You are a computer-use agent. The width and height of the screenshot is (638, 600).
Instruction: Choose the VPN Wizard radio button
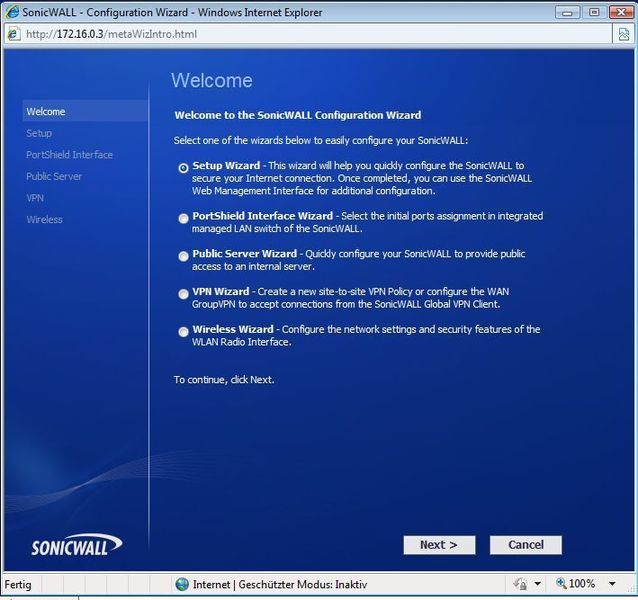point(184,294)
